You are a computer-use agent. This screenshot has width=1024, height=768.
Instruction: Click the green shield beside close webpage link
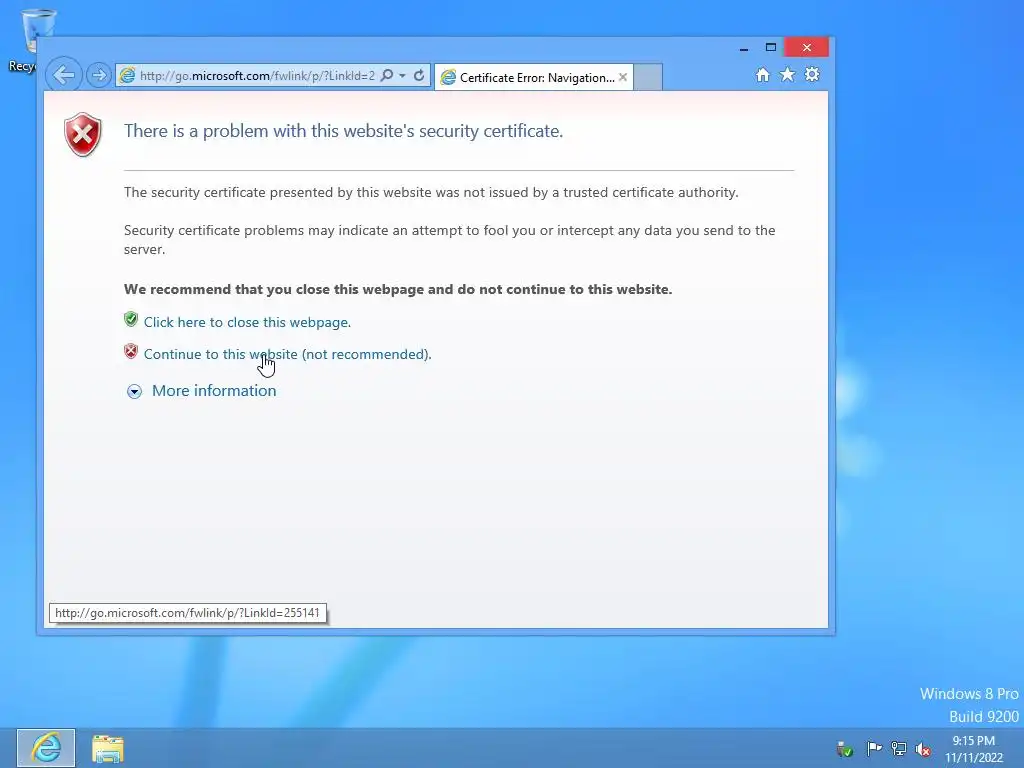[131, 319]
